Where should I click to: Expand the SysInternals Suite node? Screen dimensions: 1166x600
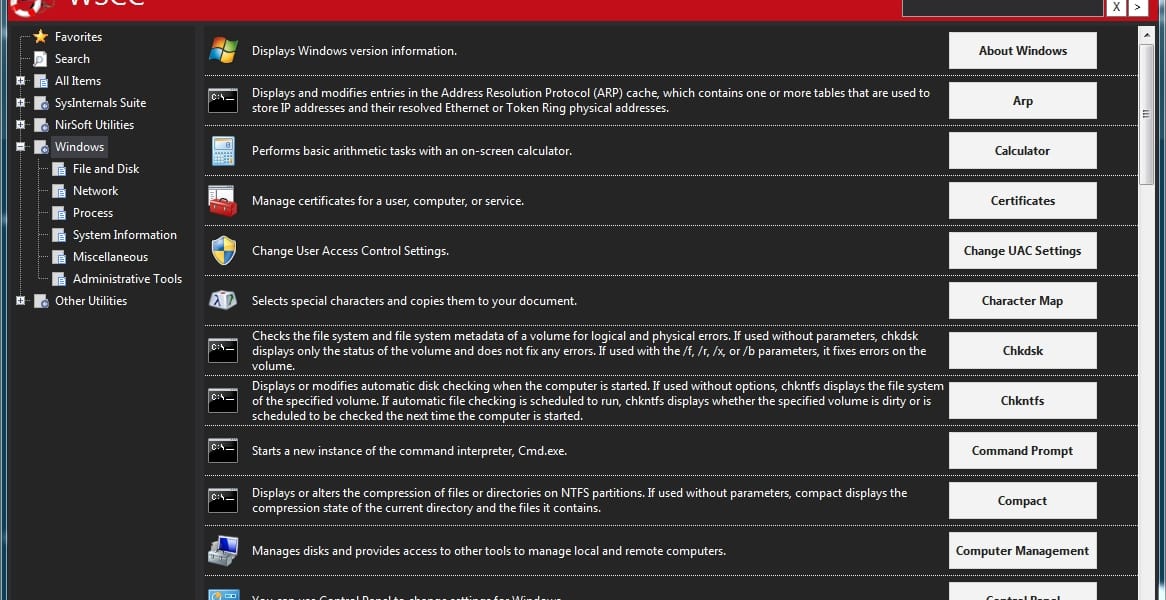click(x=20, y=103)
